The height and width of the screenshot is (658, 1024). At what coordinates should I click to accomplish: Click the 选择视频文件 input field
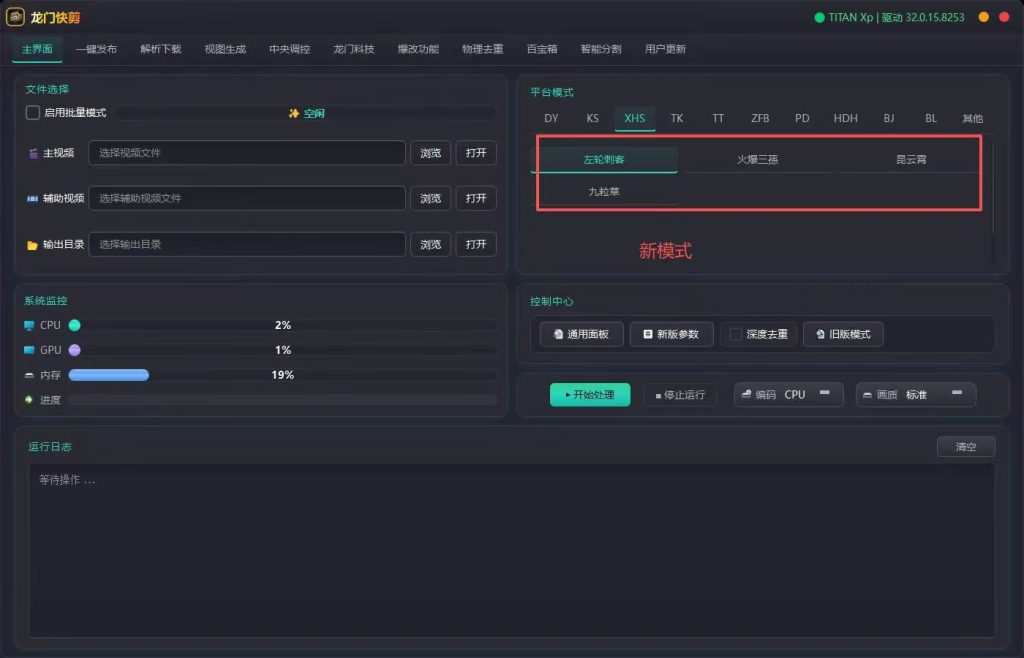pos(247,153)
